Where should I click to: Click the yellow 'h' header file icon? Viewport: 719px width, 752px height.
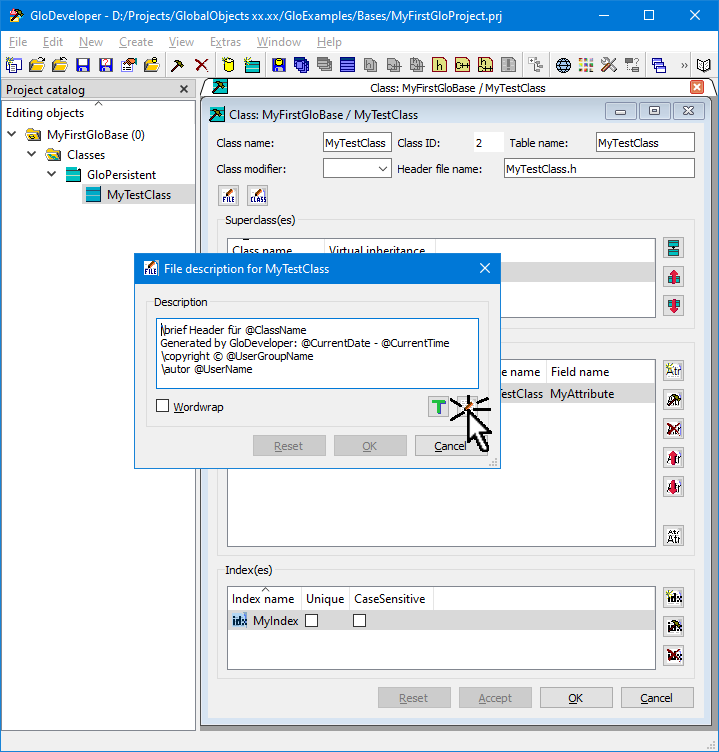pyautogui.click(x=439, y=65)
